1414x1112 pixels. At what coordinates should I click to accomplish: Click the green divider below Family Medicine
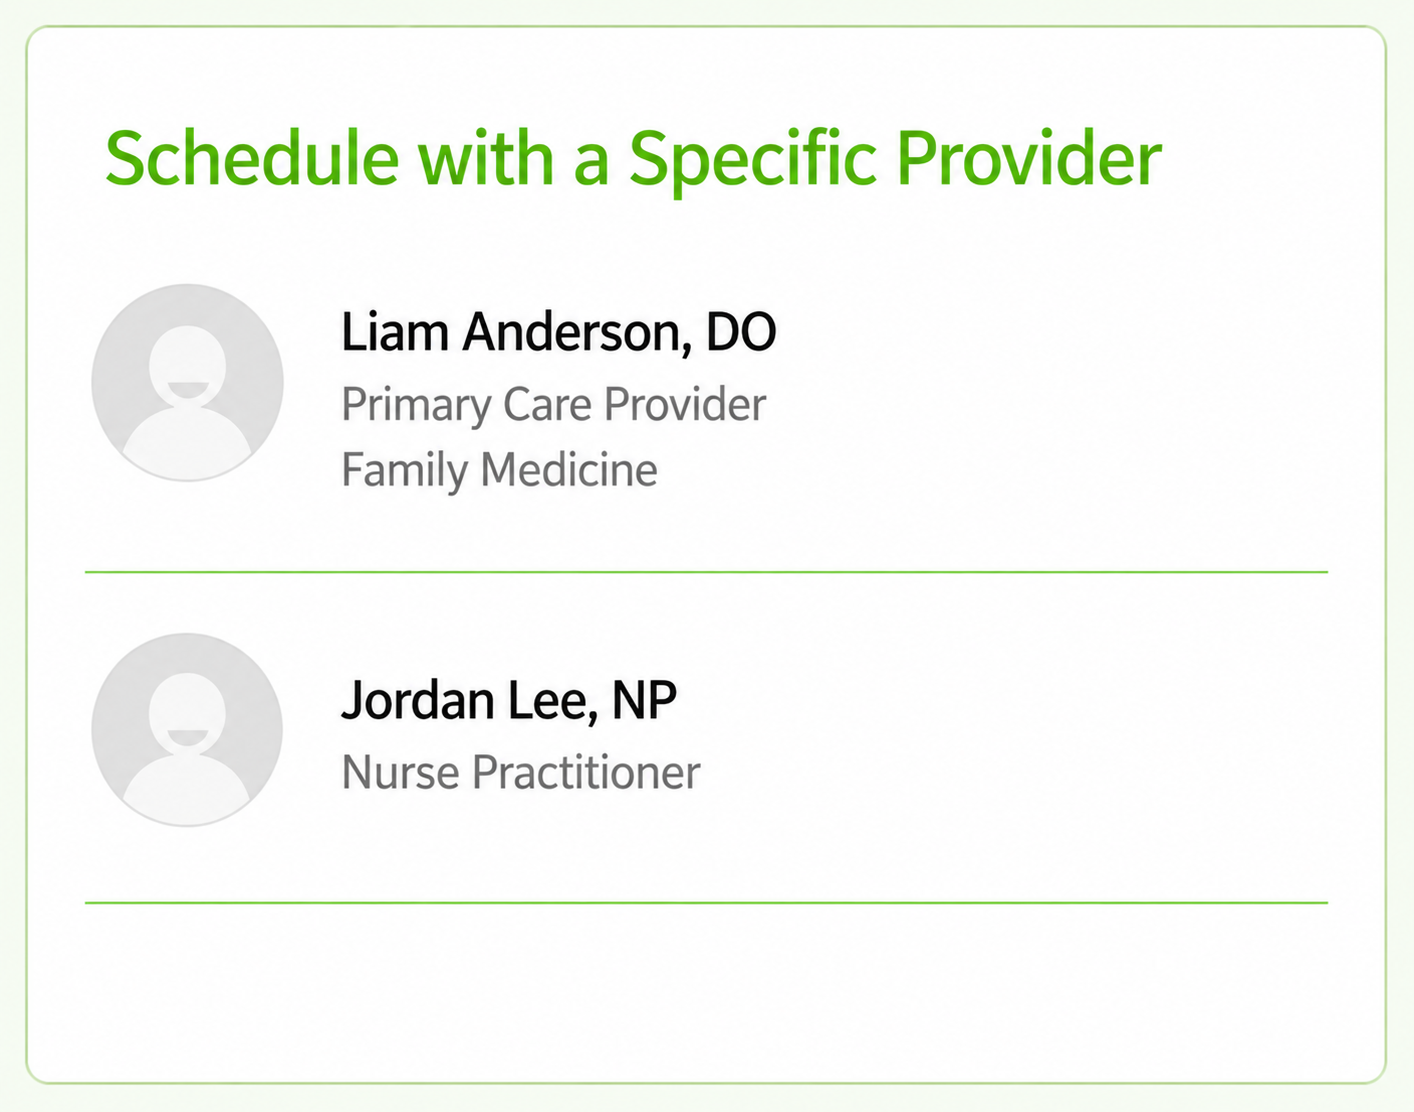[706, 572]
